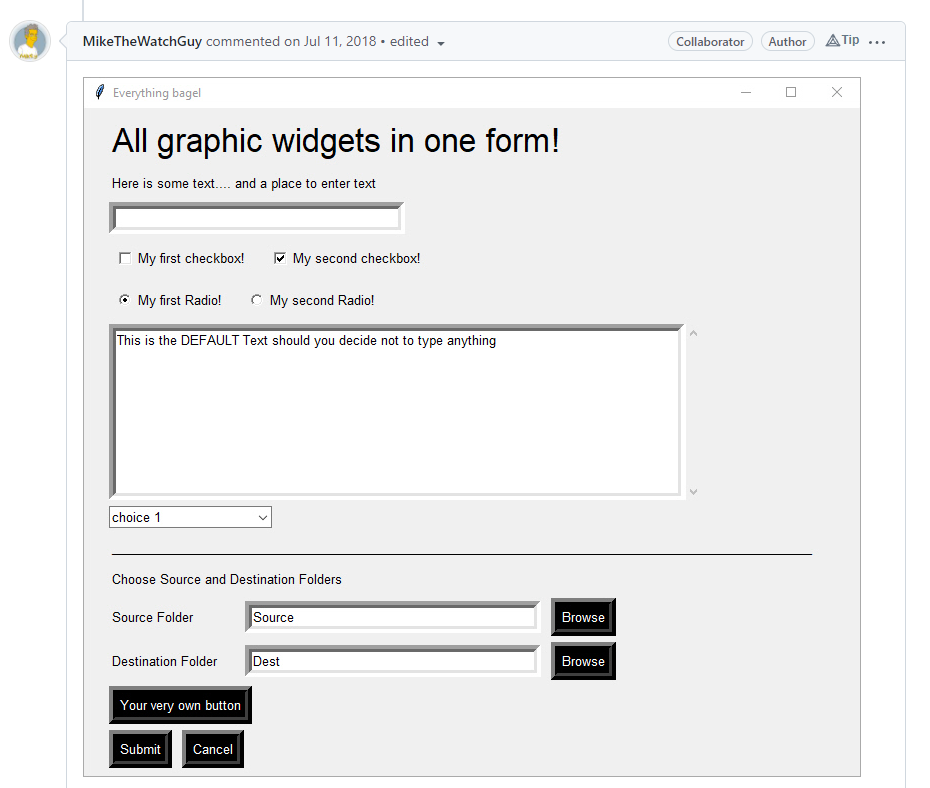Click Browse button for Destination Folder
Screen dimensions: 930x788
click(x=583, y=661)
